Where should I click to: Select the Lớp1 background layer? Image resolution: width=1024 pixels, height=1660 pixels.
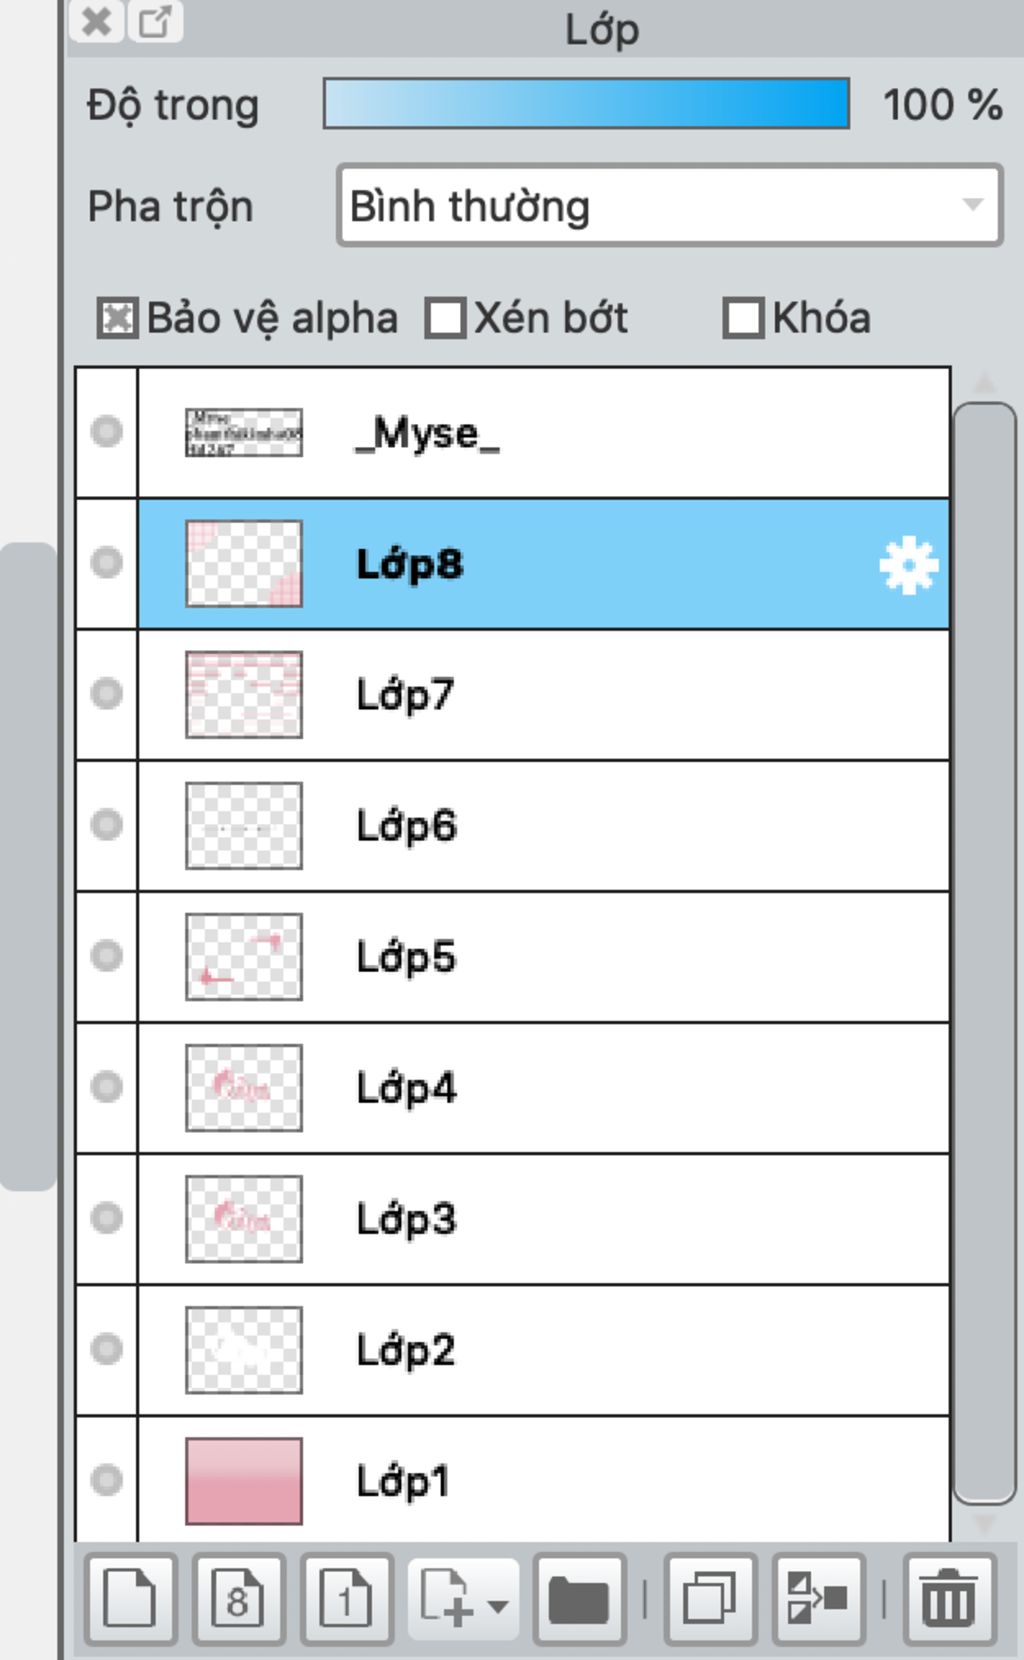tap(543, 1479)
